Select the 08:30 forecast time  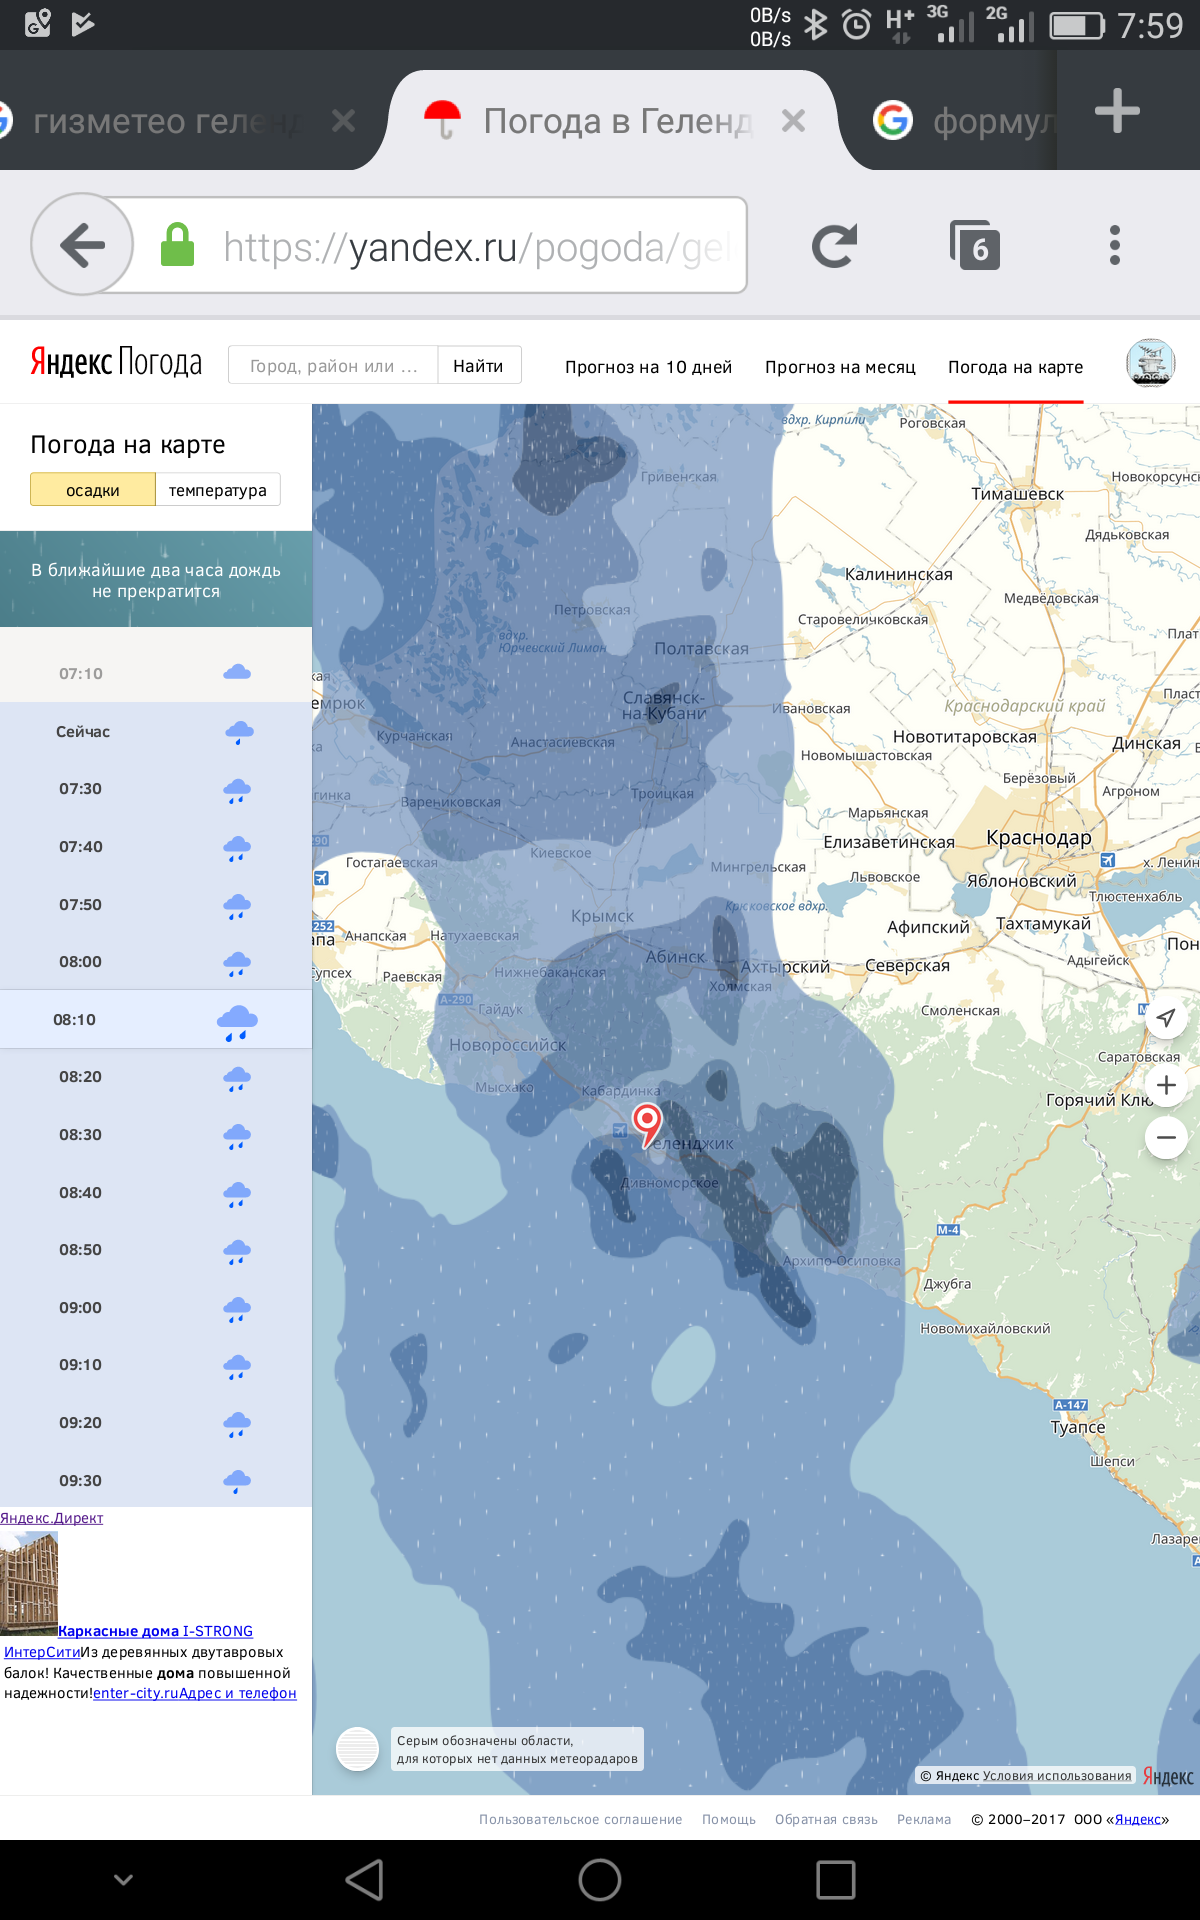click(x=156, y=1135)
